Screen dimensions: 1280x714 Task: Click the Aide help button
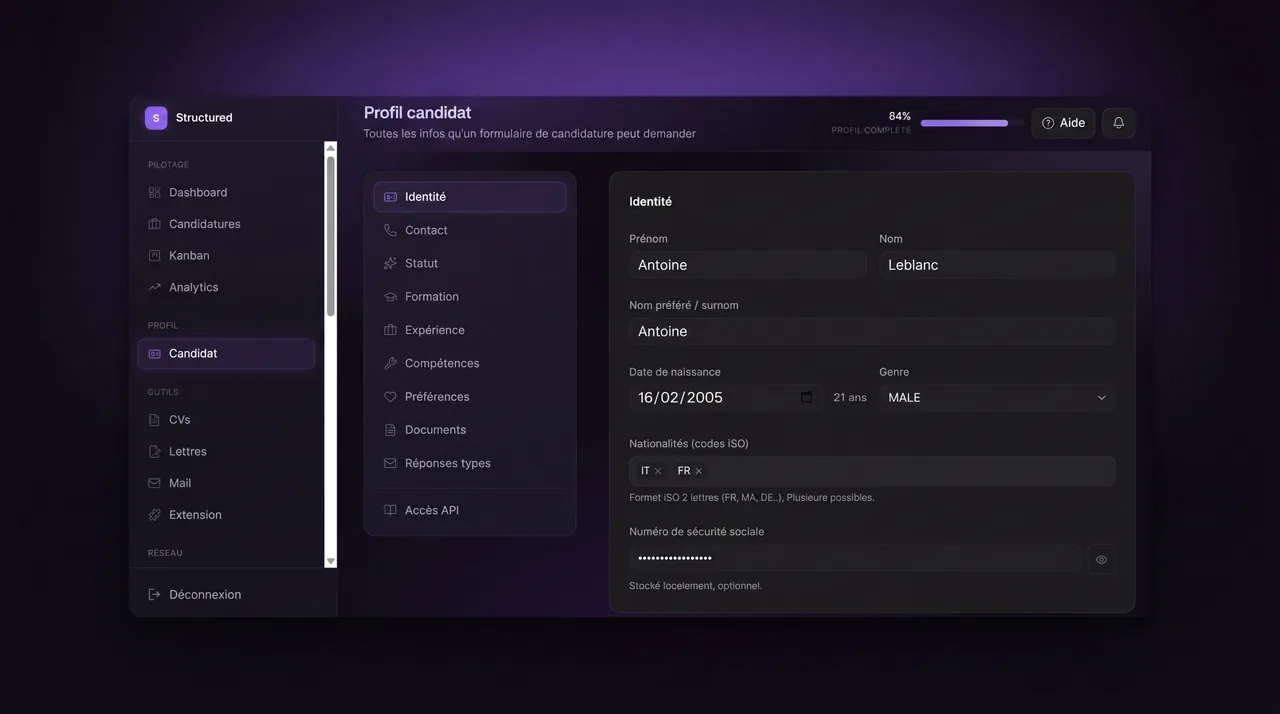point(1063,123)
